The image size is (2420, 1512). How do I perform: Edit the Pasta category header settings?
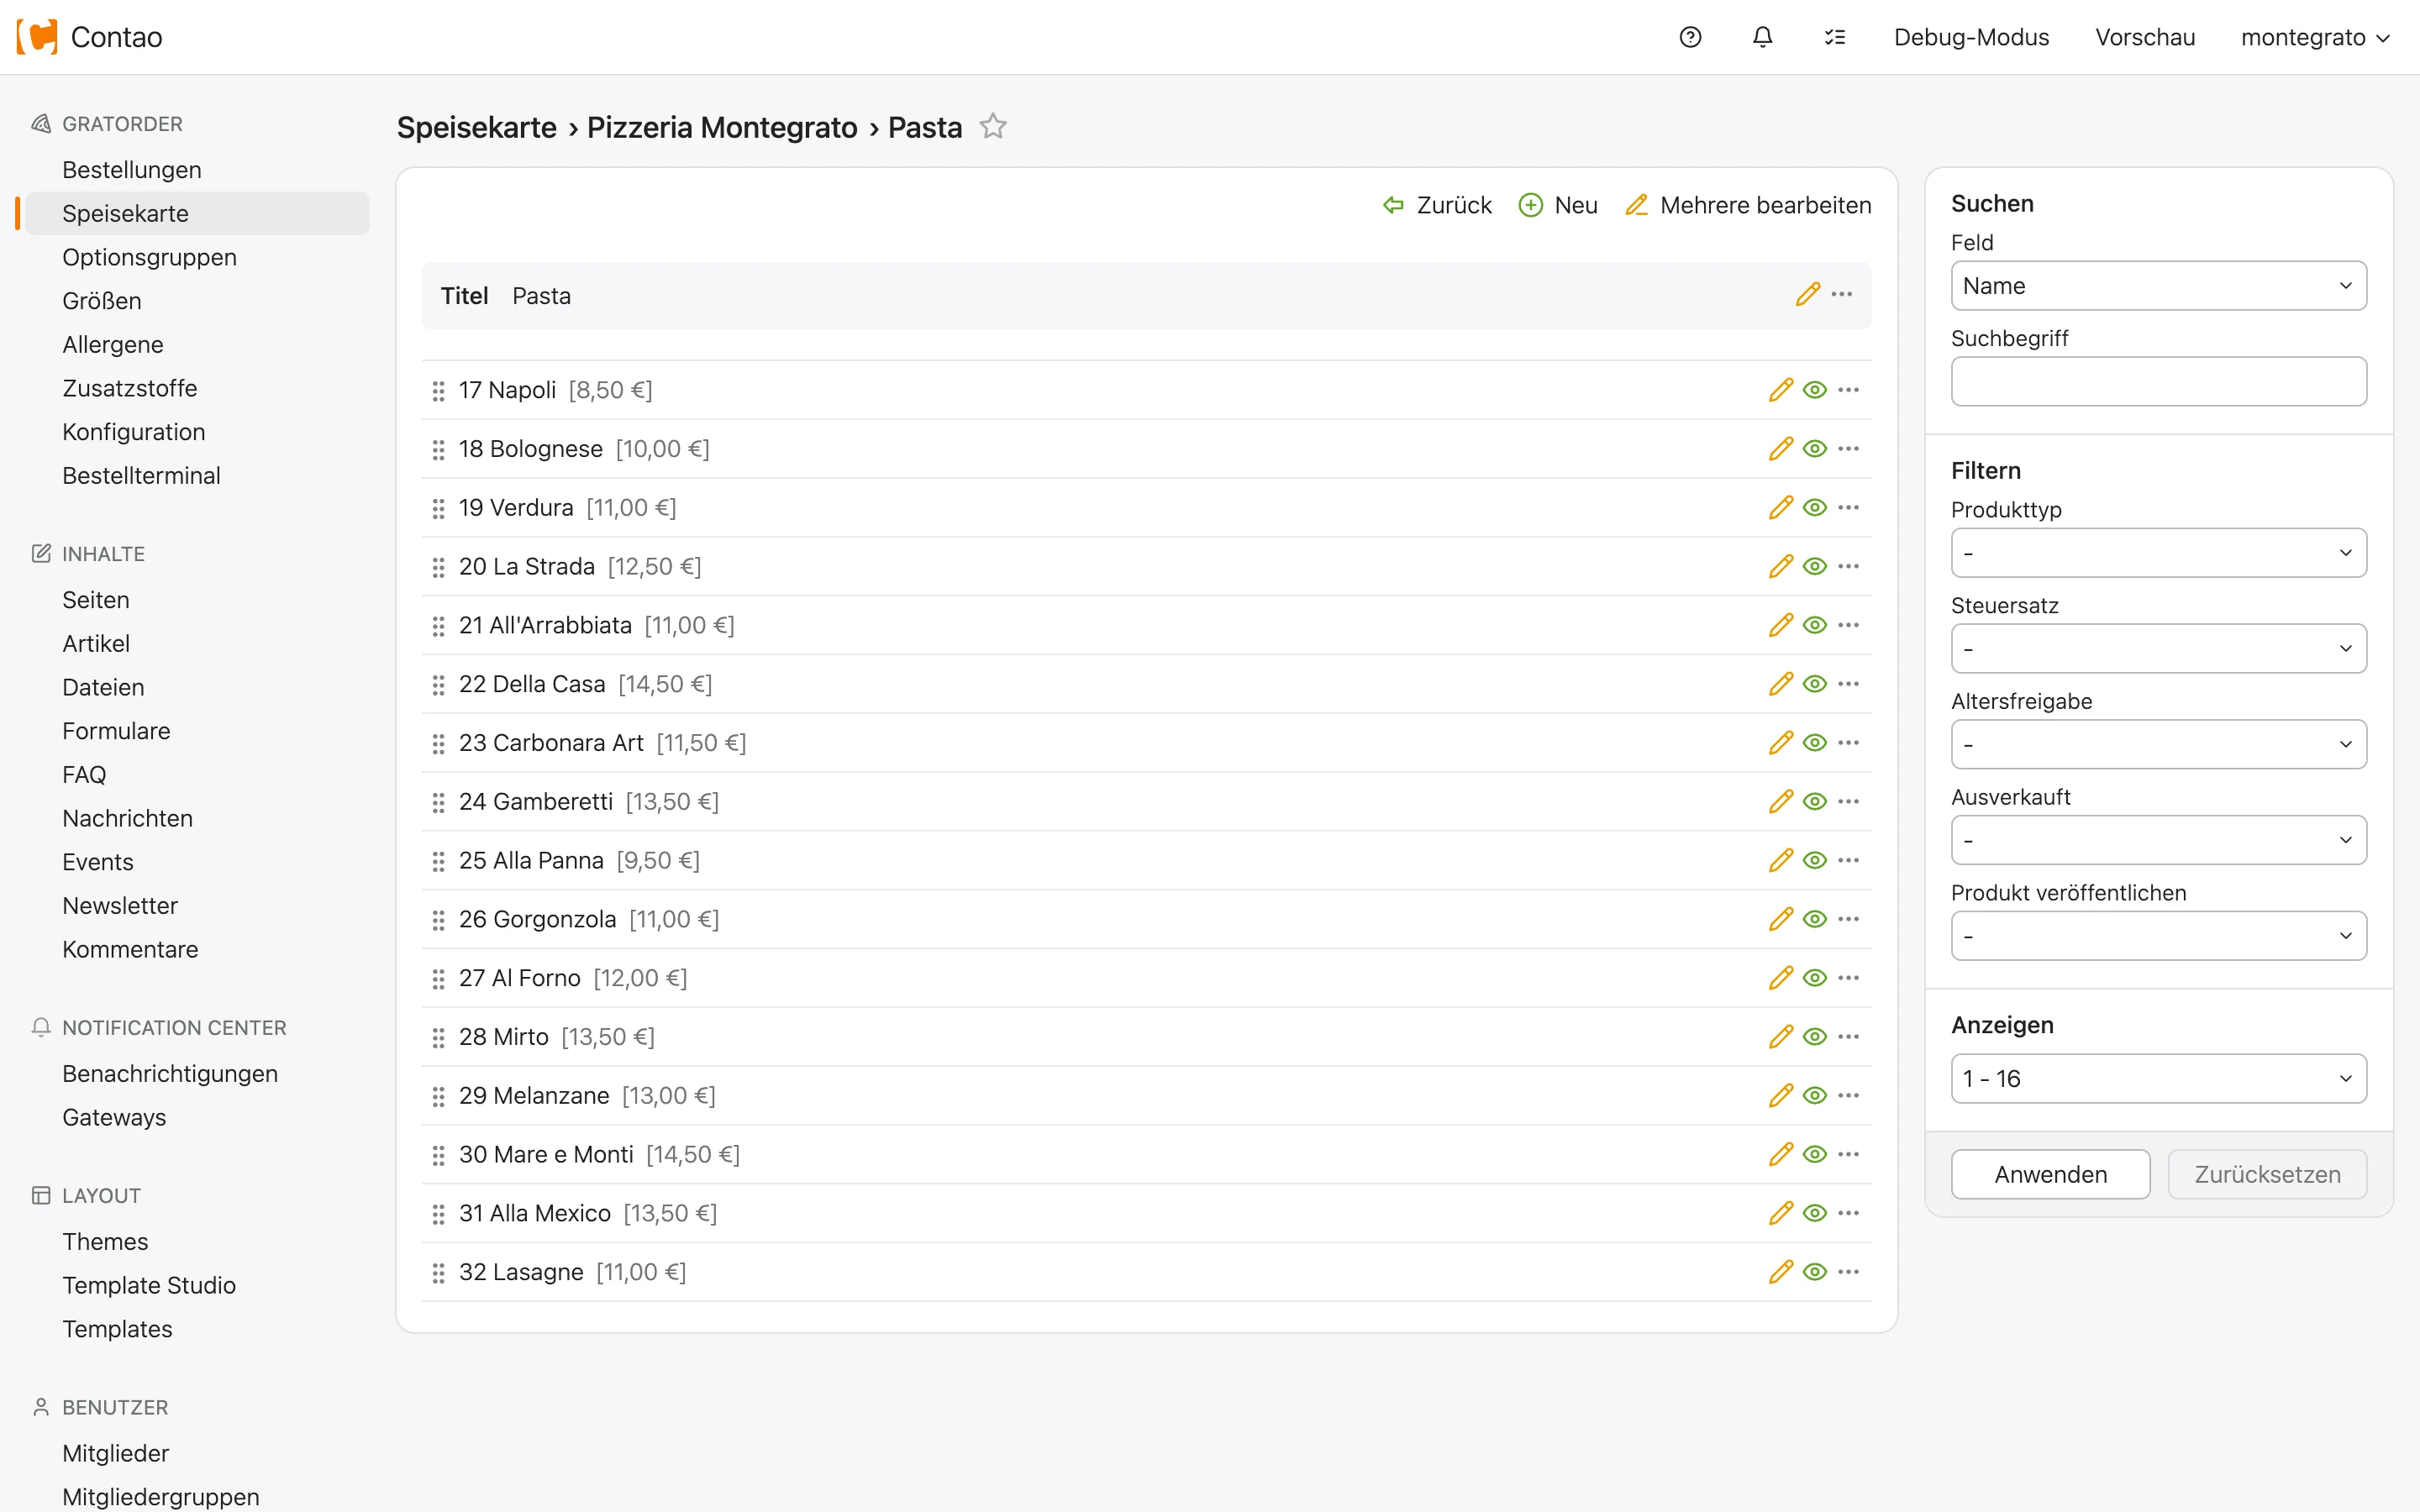point(1807,295)
